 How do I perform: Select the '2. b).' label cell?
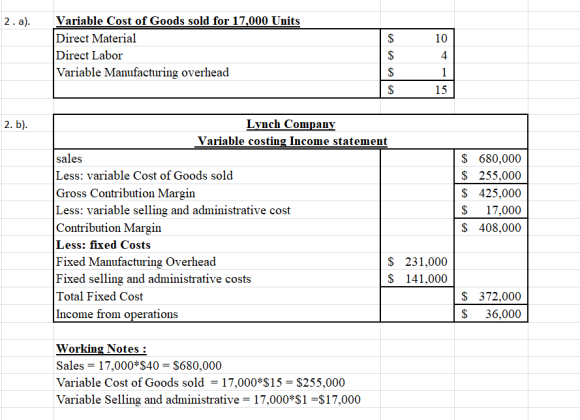[16, 124]
